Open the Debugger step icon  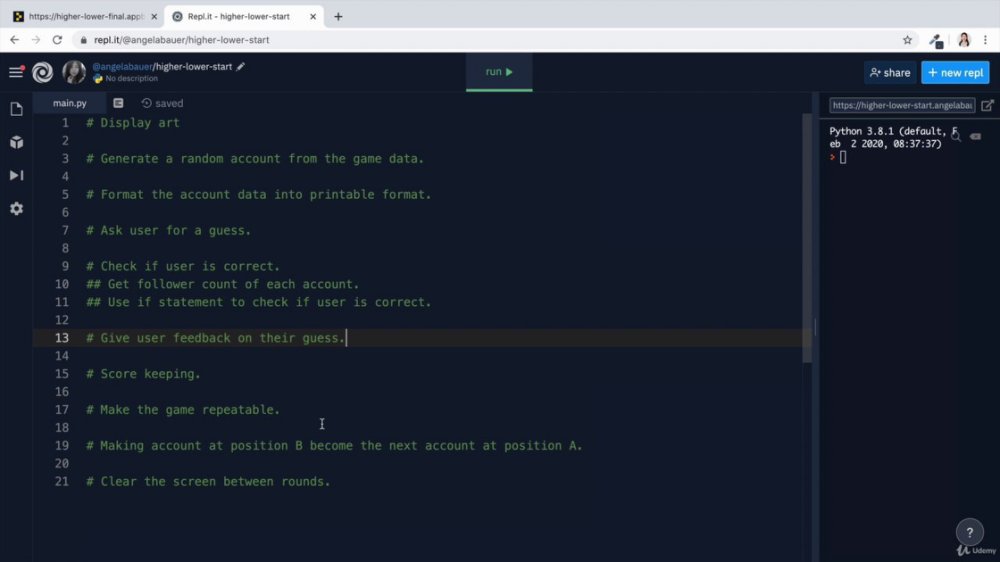[x=17, y=175]
